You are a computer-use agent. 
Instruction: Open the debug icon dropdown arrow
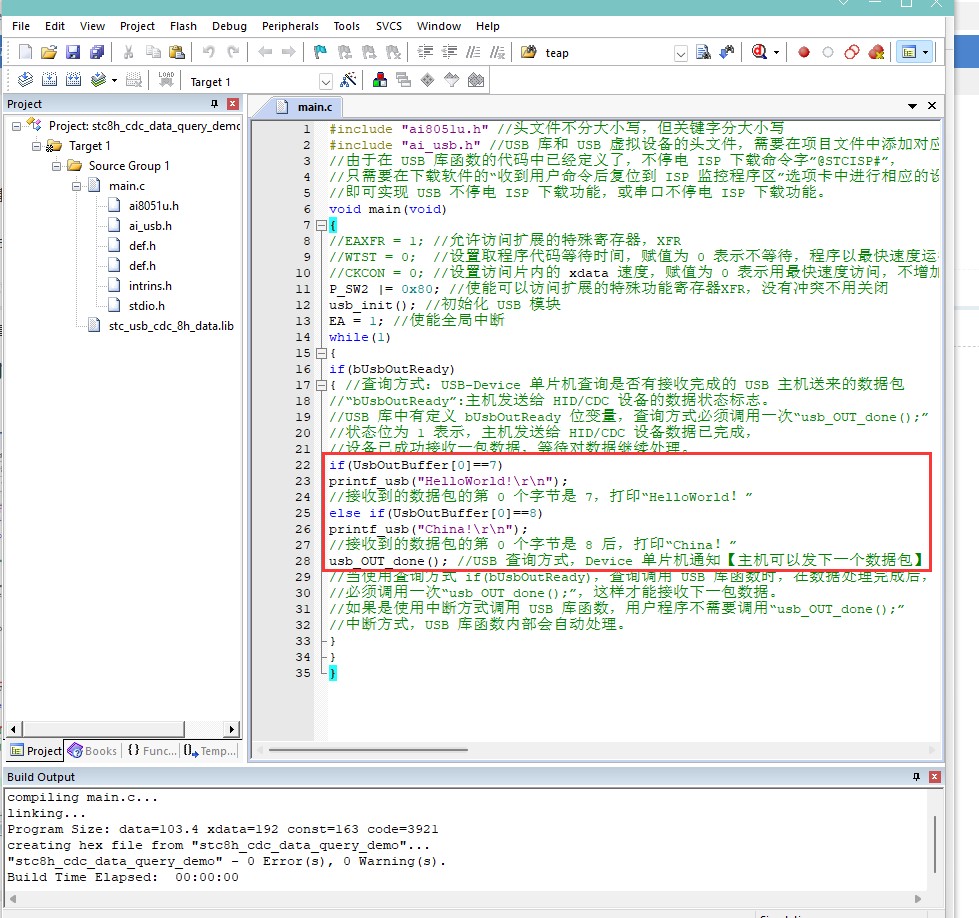coord(776,52)
